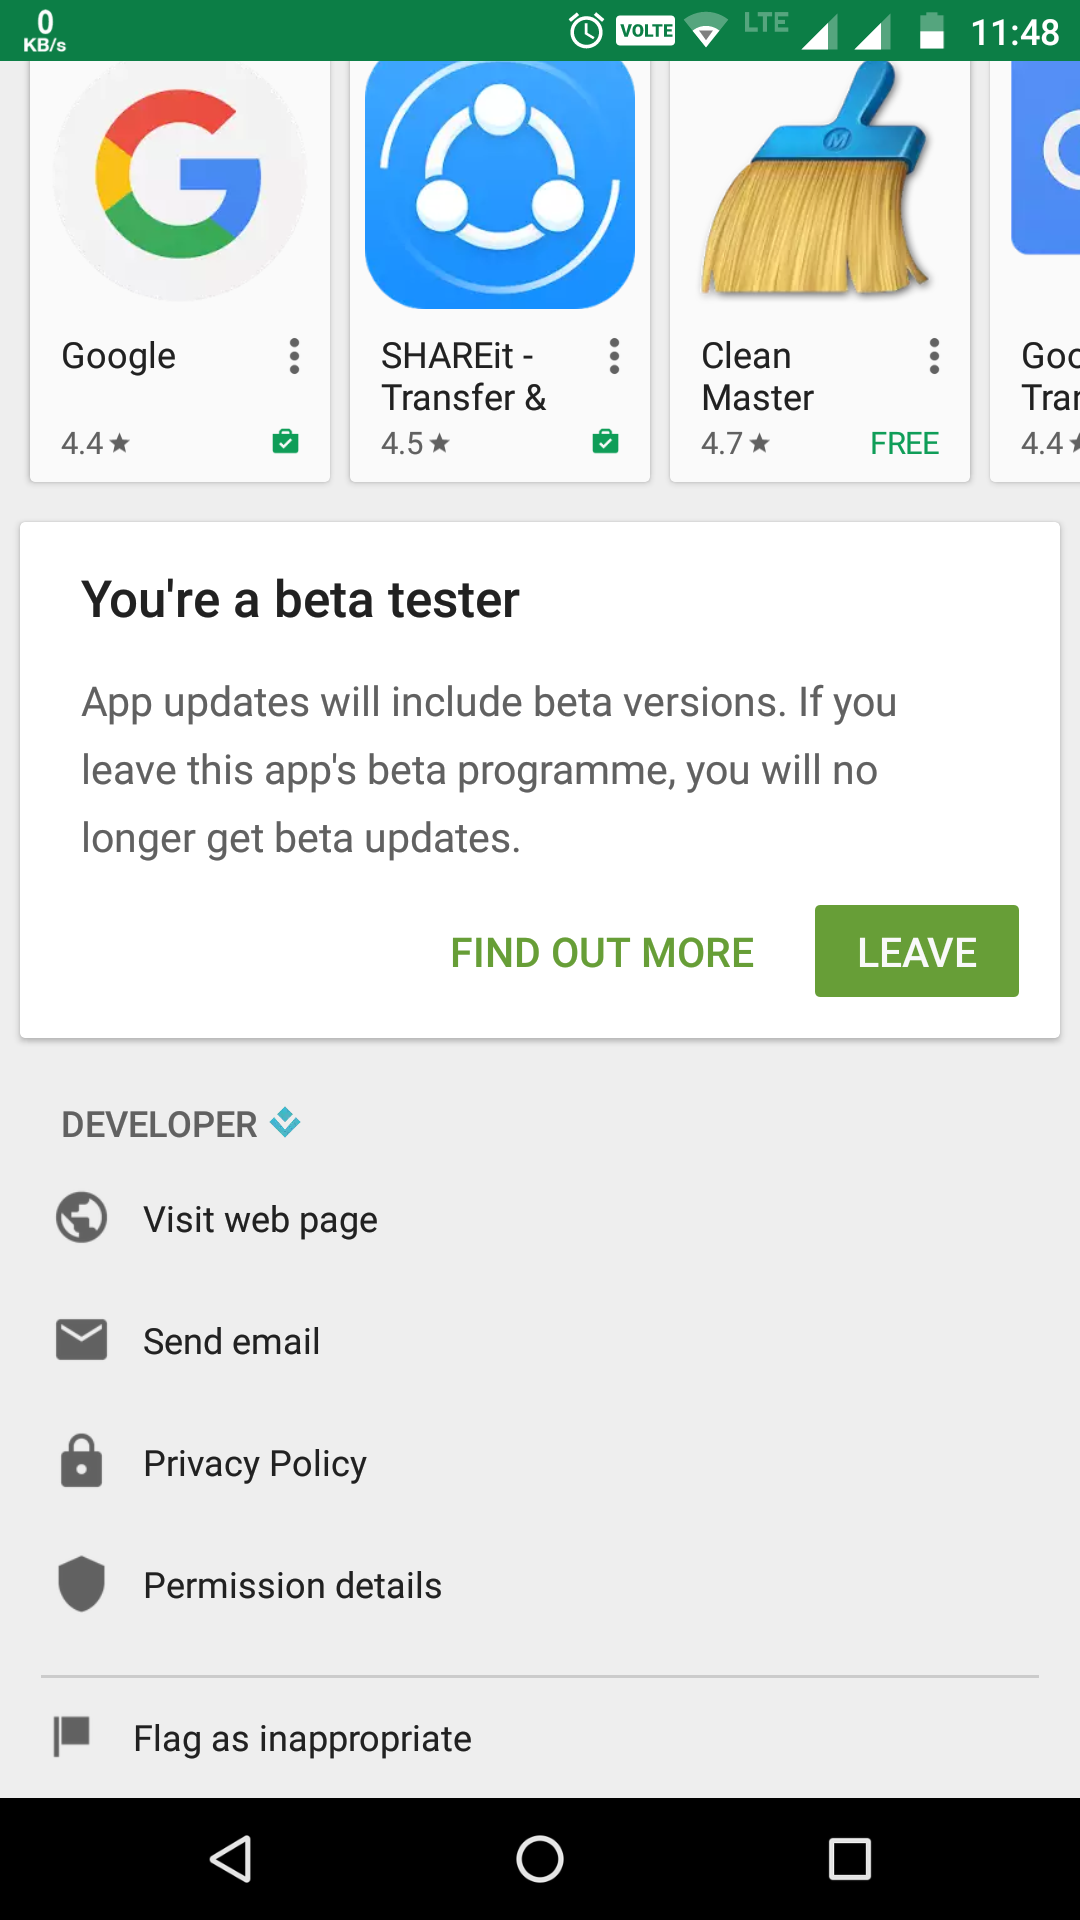
Task: Open the partially visible Google Translate card
Action: tap(1035, 271)
